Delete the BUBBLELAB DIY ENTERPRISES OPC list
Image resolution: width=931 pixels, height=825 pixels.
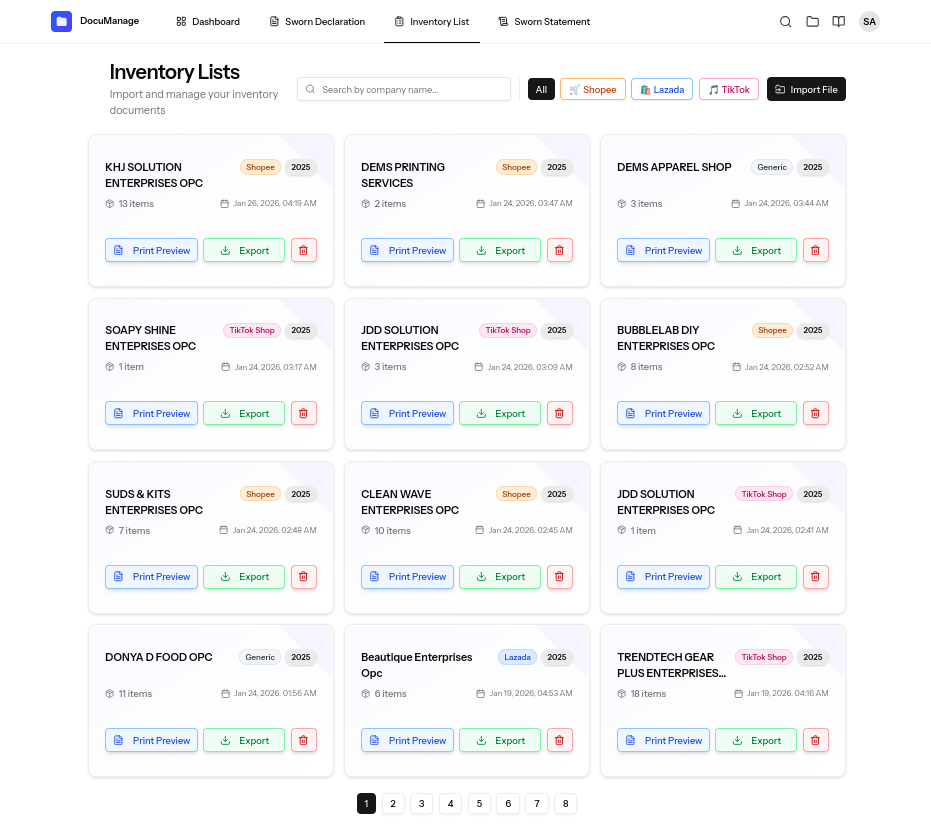(x=815, y=413)
